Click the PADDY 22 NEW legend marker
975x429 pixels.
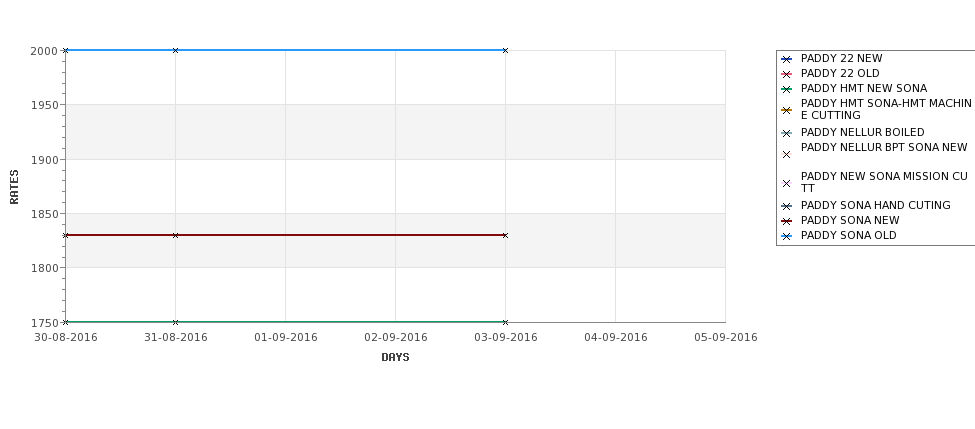tap(786, 60)
